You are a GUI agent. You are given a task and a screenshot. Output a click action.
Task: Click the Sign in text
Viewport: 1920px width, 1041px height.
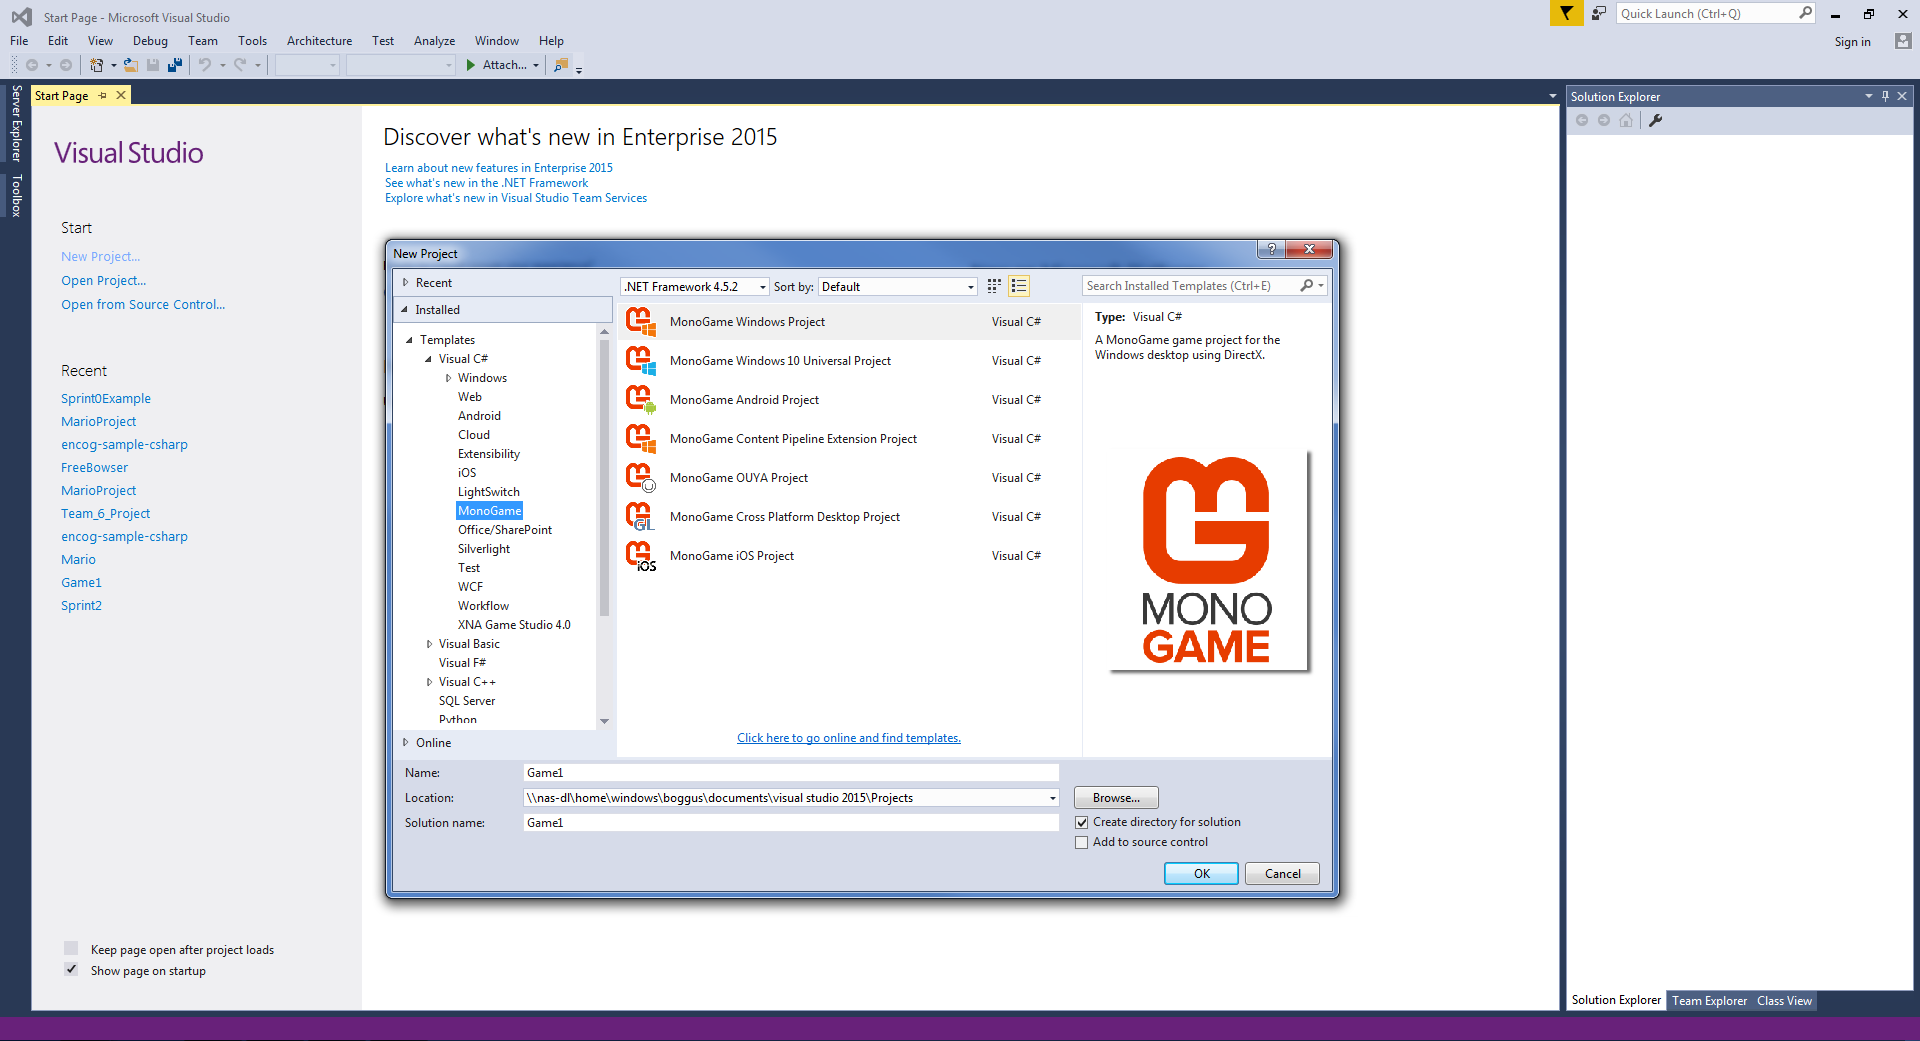[x=1852, y=42]
